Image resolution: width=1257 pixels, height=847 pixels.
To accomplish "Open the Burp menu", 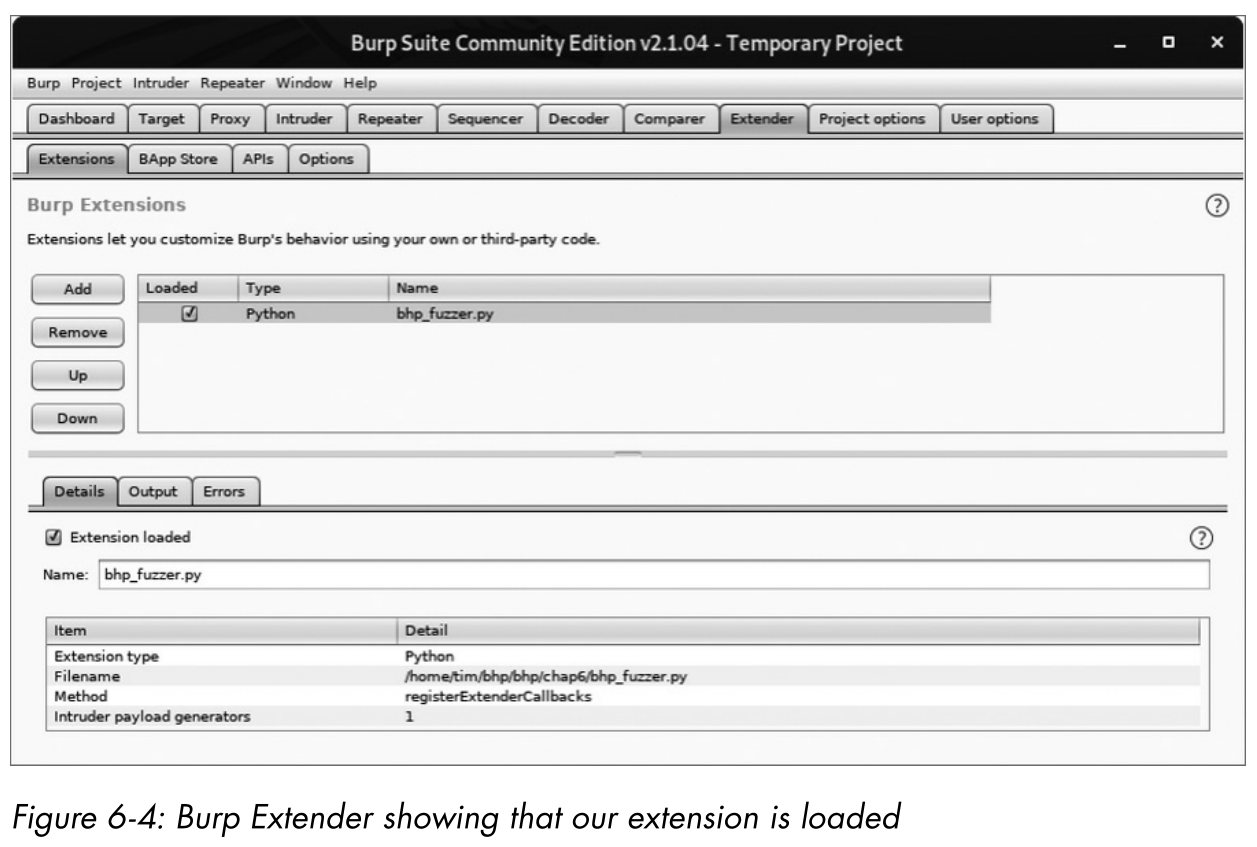I will click(x=44, y=83).
